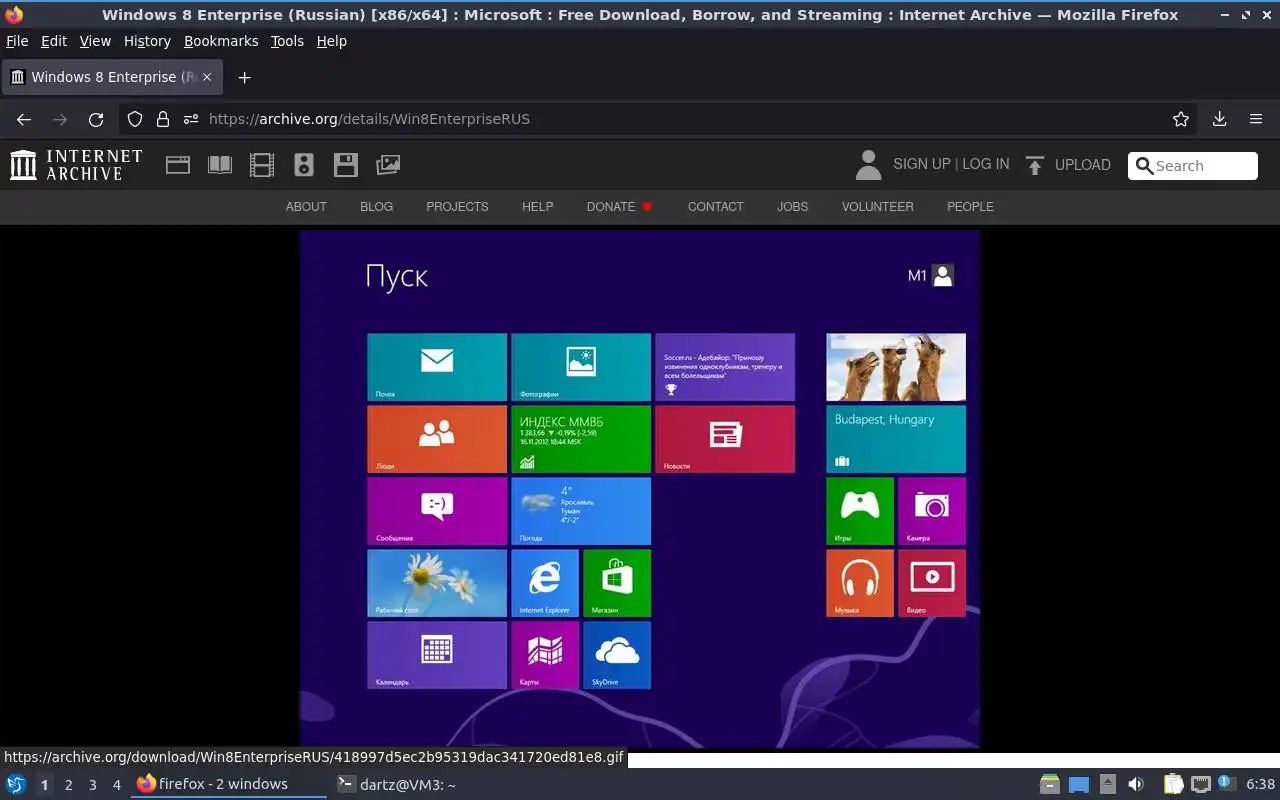
Task: Open the volume control in system tray
Action: pos(1136,784)
